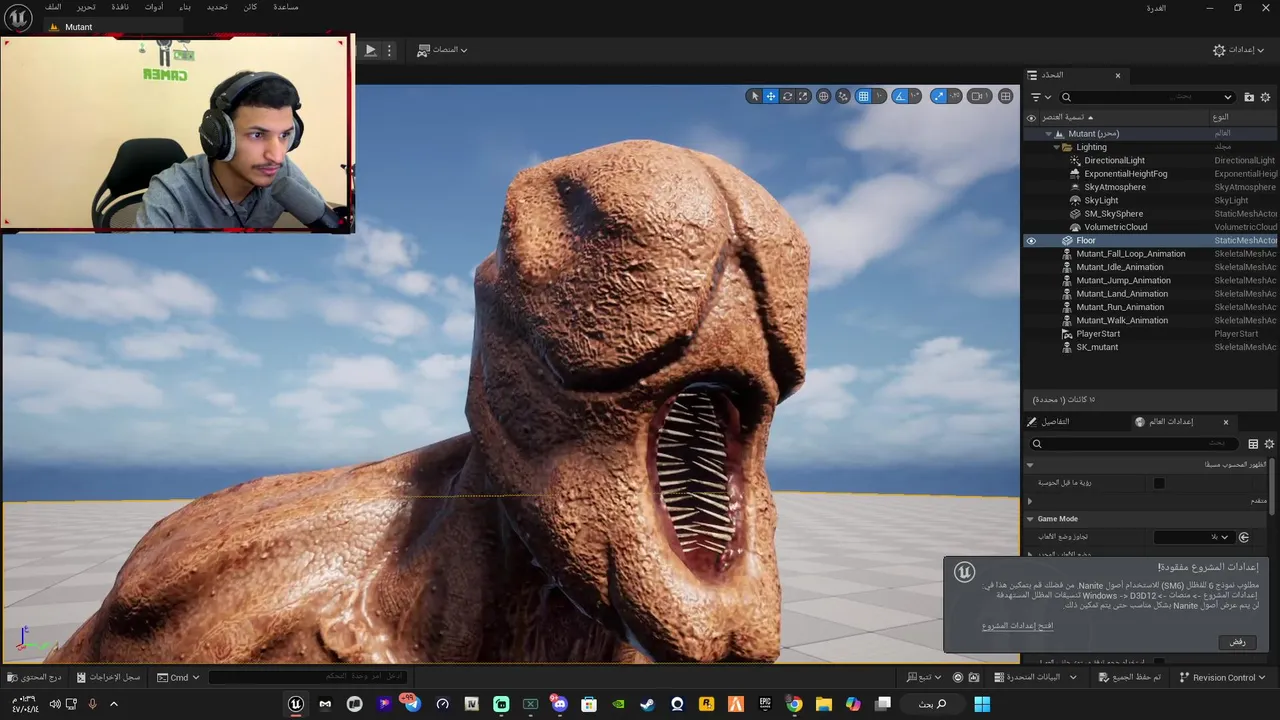Open the Build menu in the menu bar
Viewport: 1280px width, 720px height.
[185, 7]
